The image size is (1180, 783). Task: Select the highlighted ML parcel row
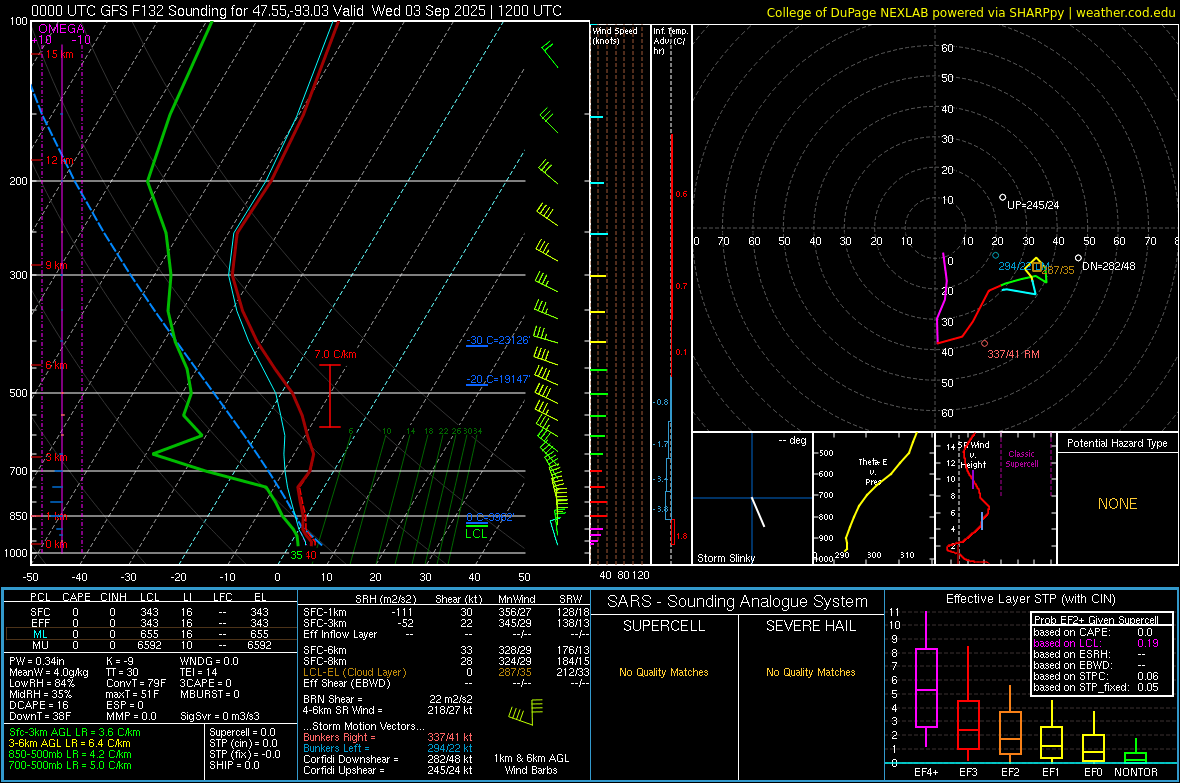coord(150,634)
